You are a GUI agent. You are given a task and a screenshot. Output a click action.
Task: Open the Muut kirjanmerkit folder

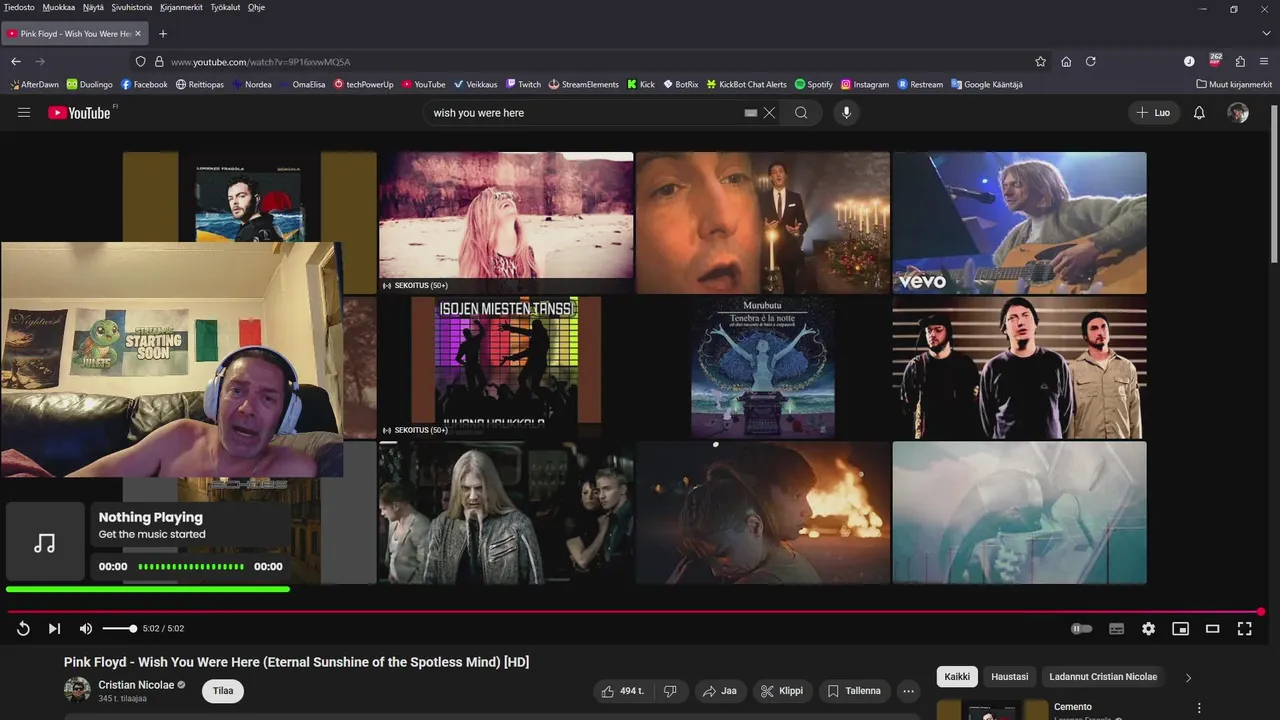(1234, 85)
